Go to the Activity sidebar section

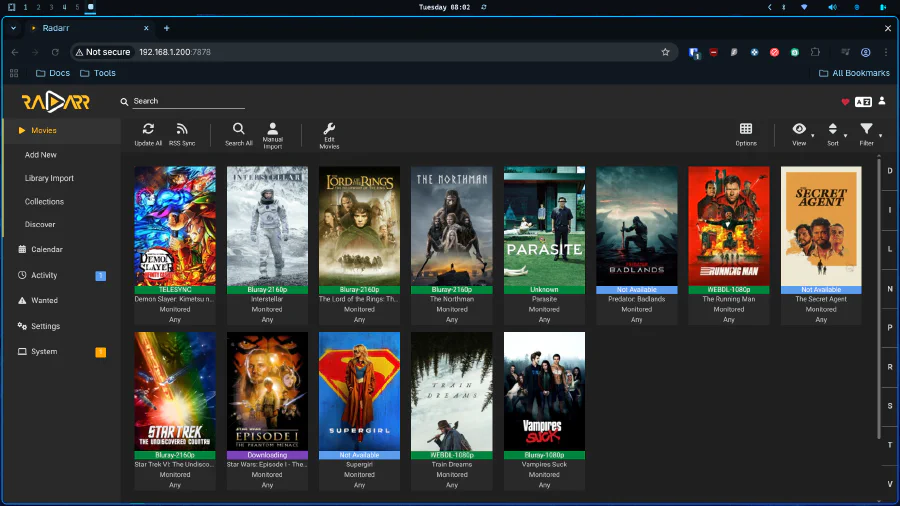[44, 275]
